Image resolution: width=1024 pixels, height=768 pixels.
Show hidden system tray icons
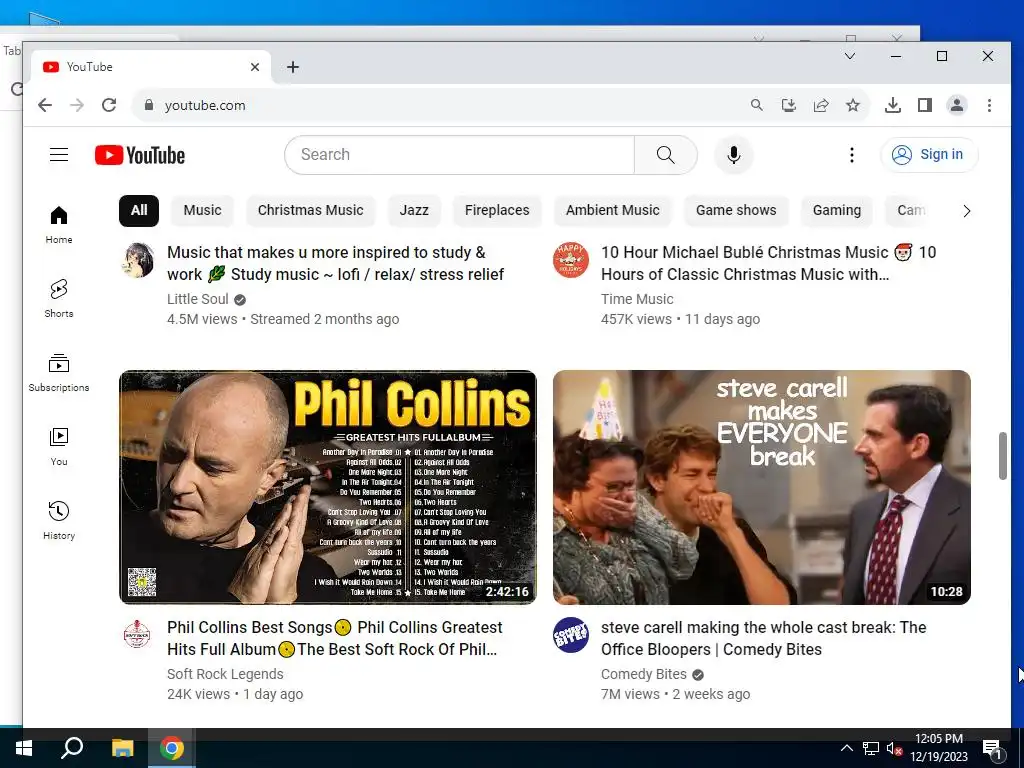[846, 748]
